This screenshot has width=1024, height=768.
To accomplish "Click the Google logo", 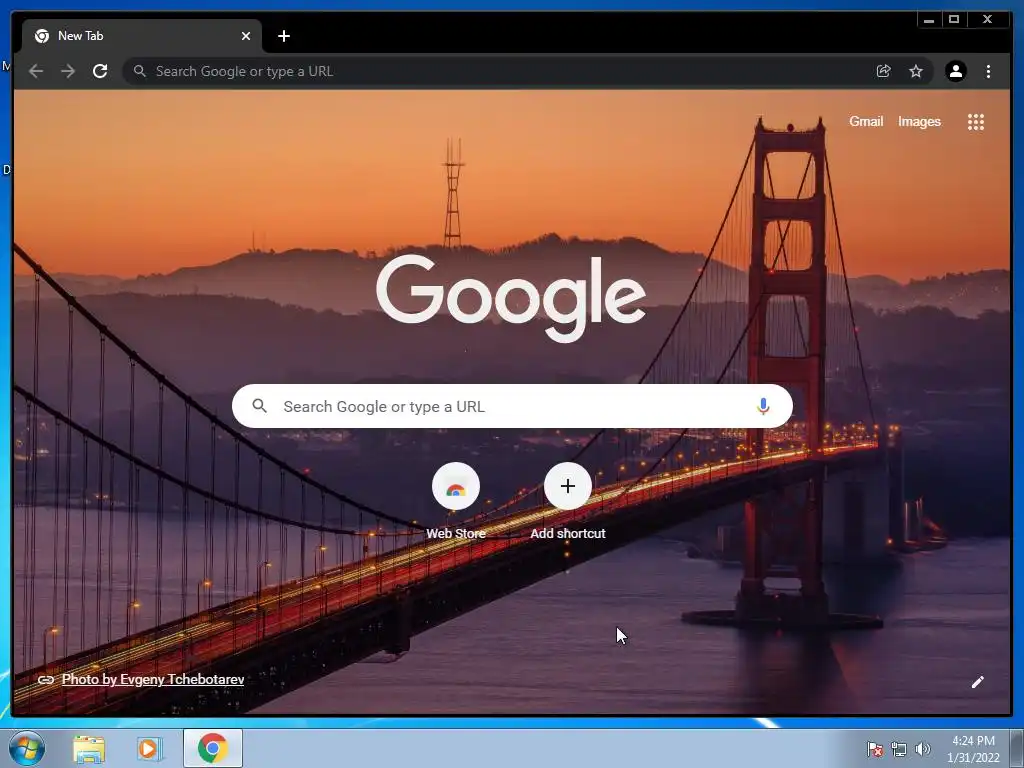I will (511, 298).
